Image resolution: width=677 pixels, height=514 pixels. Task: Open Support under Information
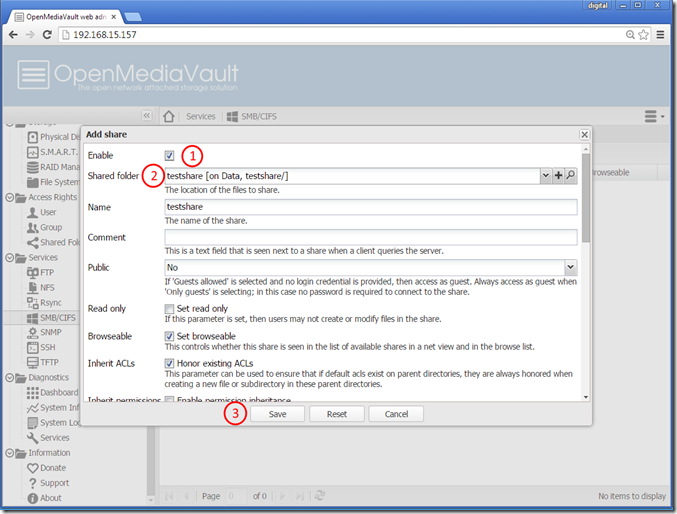tap(48, 483)
